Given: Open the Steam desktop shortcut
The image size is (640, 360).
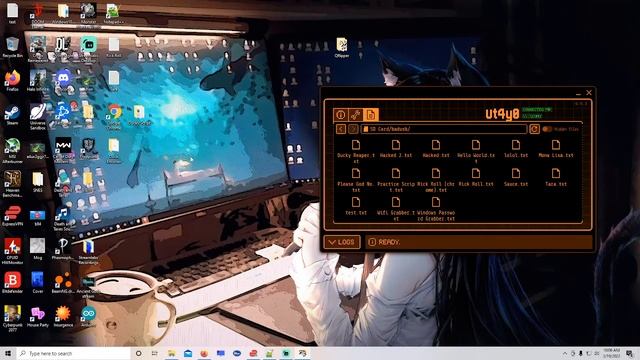Looking at the screenshot, I should click(12, 114).
